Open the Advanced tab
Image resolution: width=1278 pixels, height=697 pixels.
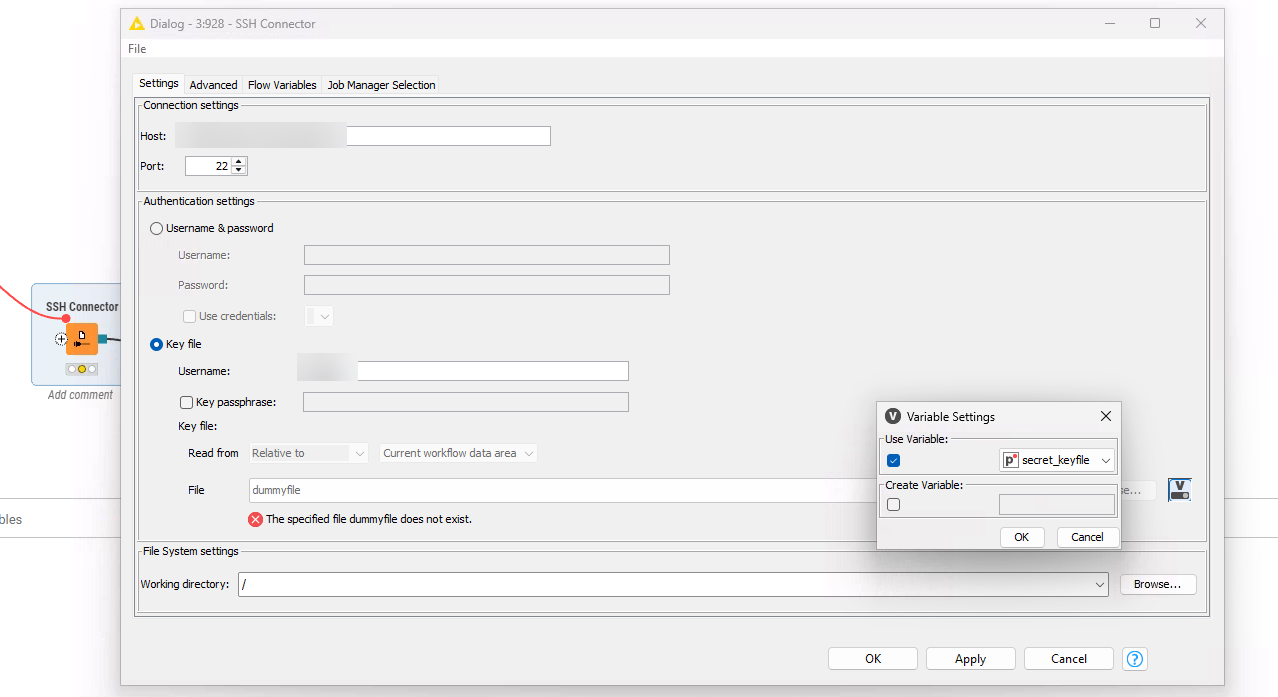tap(213, 85)
